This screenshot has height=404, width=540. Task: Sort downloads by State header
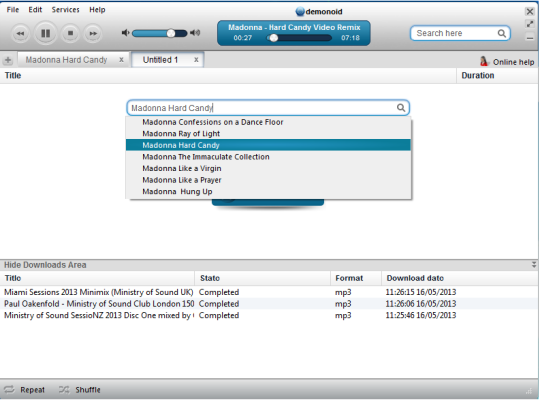click(263, 278)
